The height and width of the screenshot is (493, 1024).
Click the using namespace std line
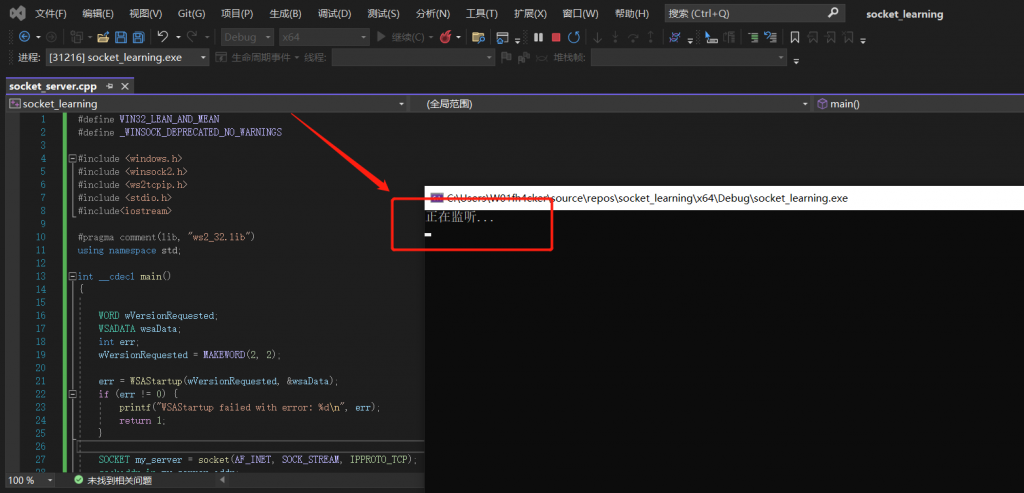click(129, 250)
